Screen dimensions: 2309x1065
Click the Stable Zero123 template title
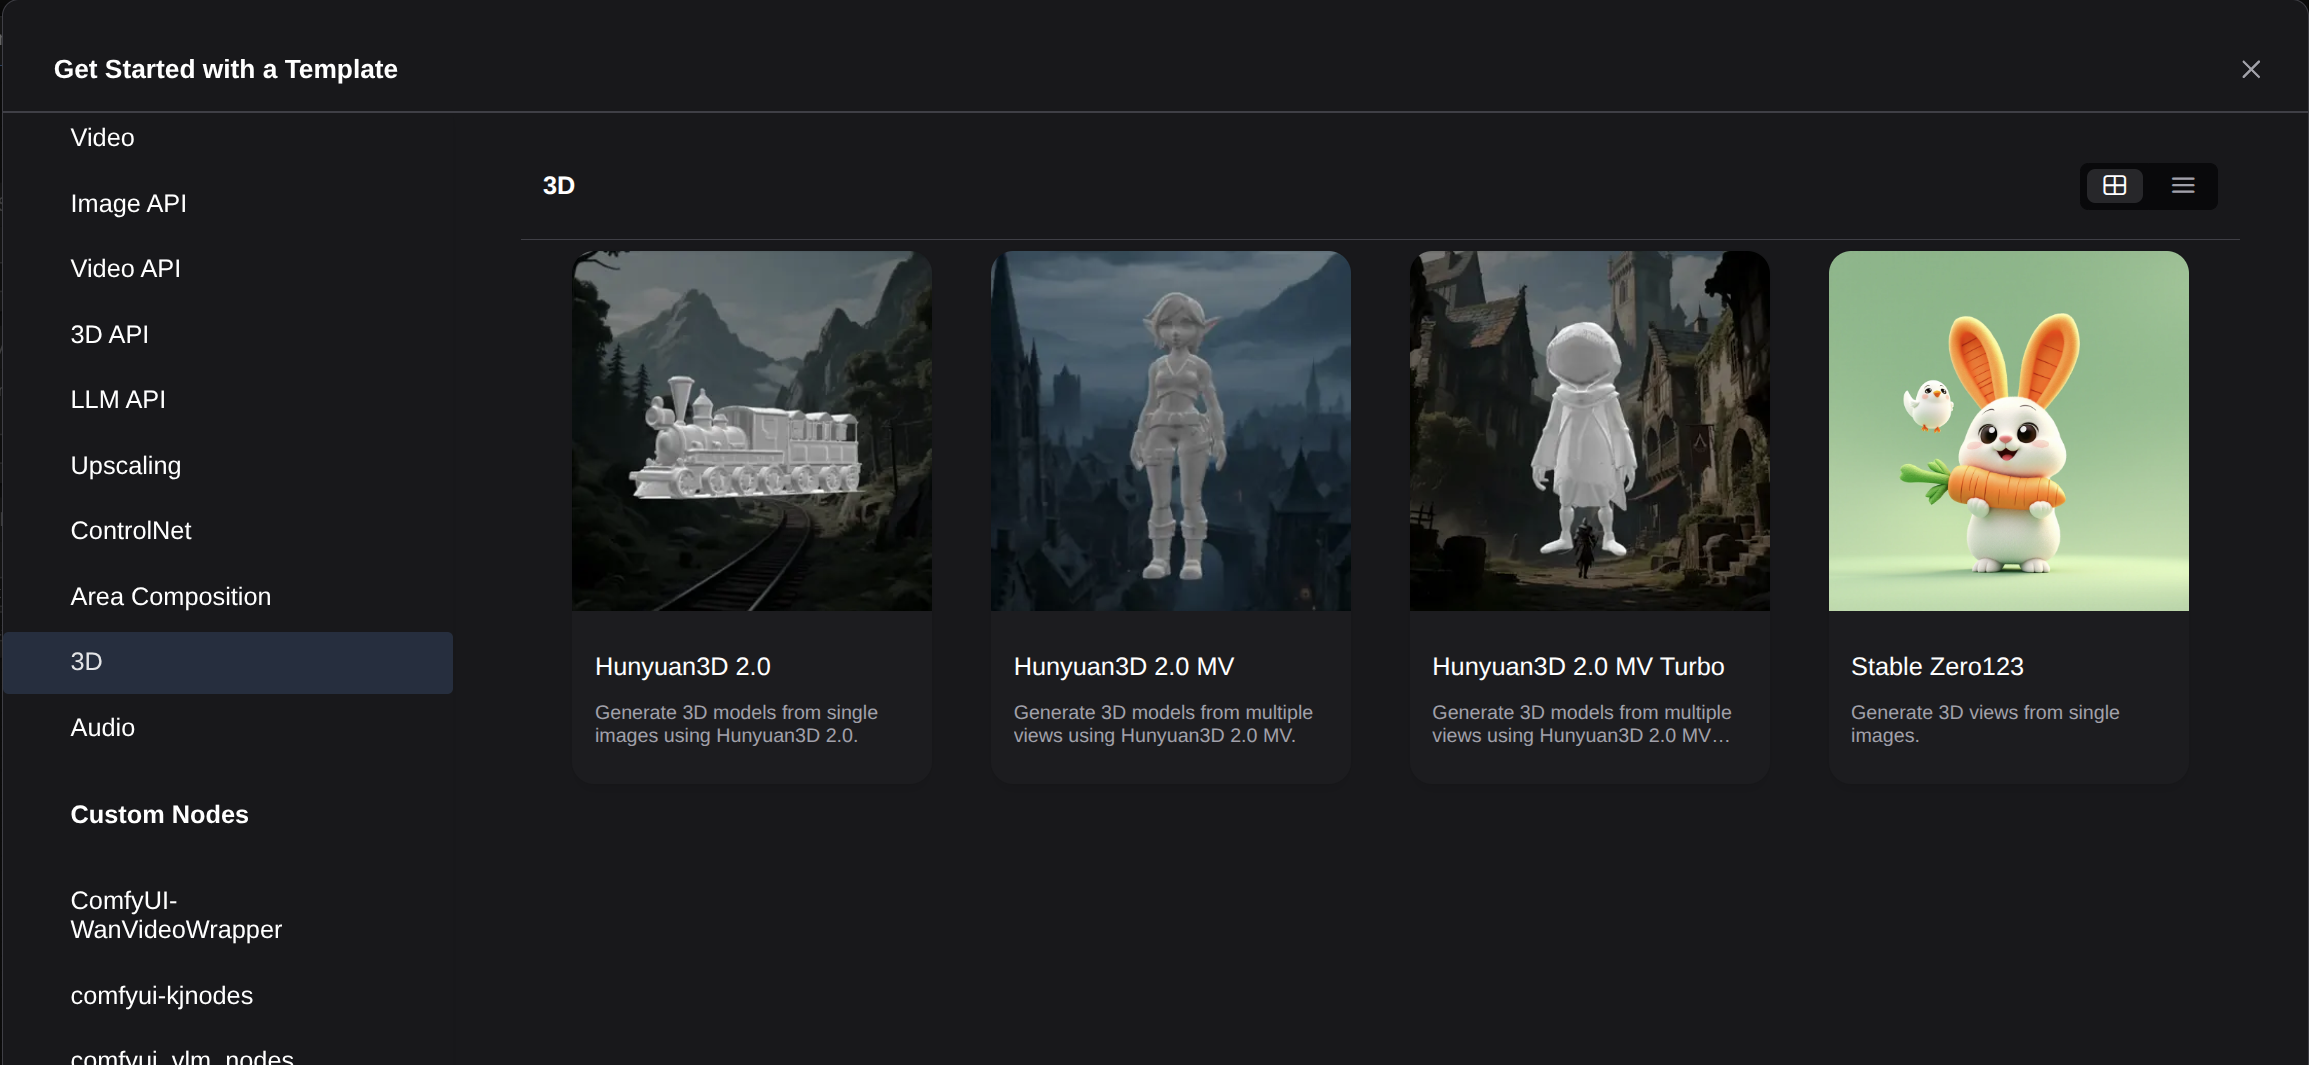click(1937, 667)
